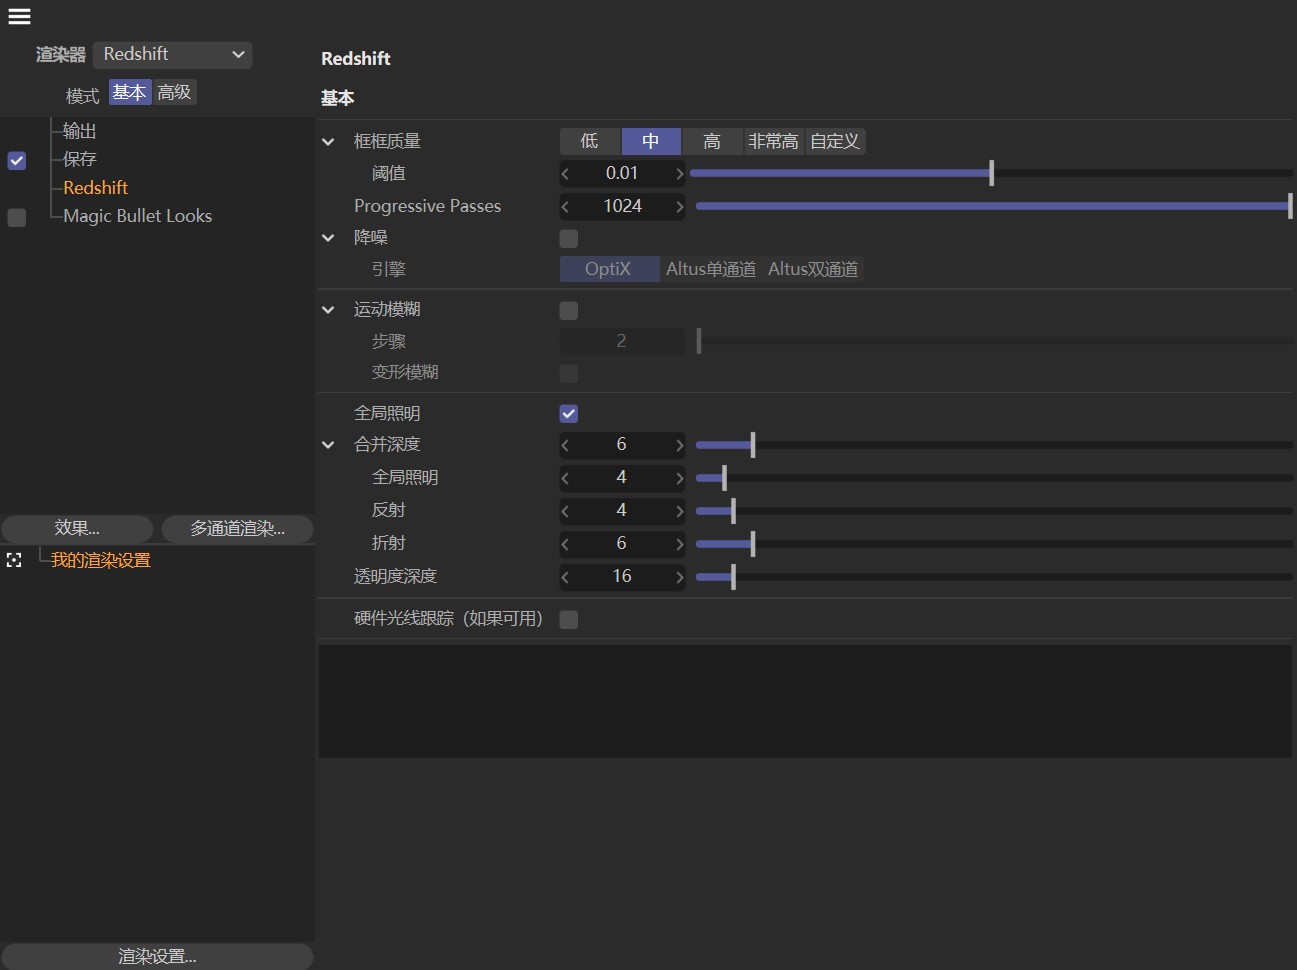Click the target icon beside 我的渲染设置
Viewport: 1297px width, 970px height.
(x=14, y=560)
